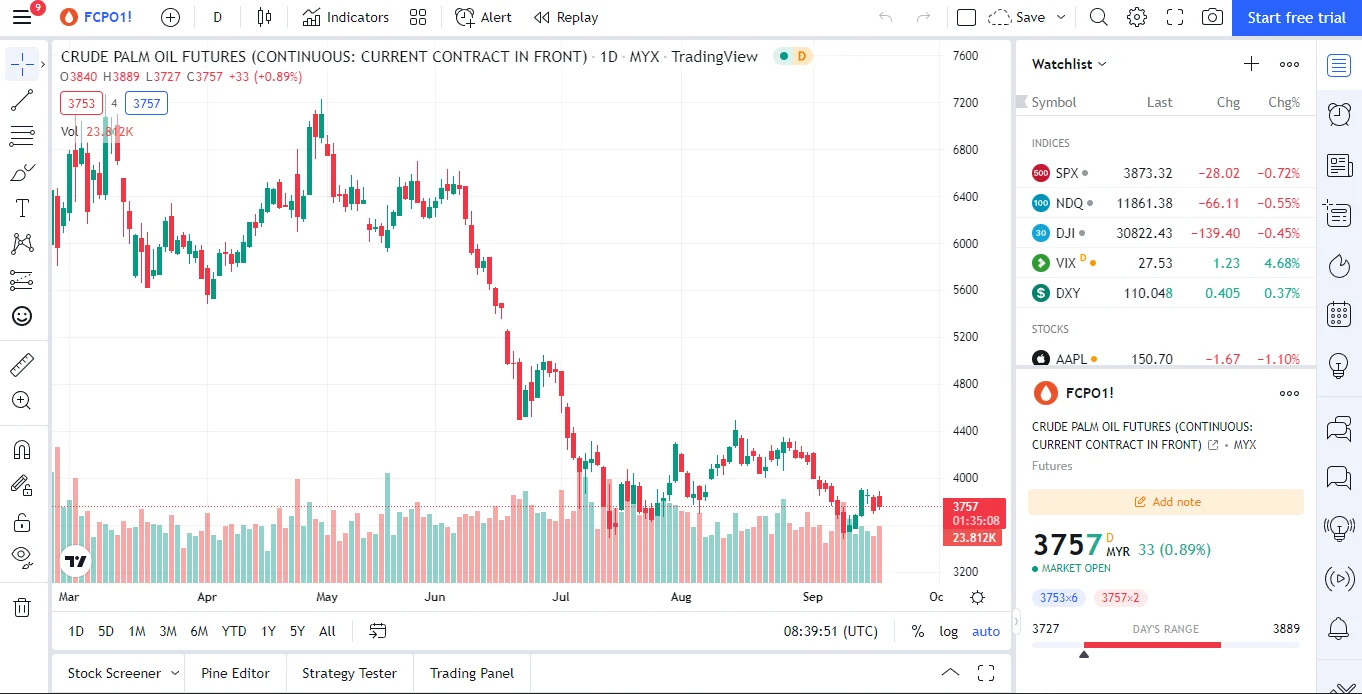Toggle hide all drawings eye icon
The image size is (1362, 694).
(x=22, y=556)
